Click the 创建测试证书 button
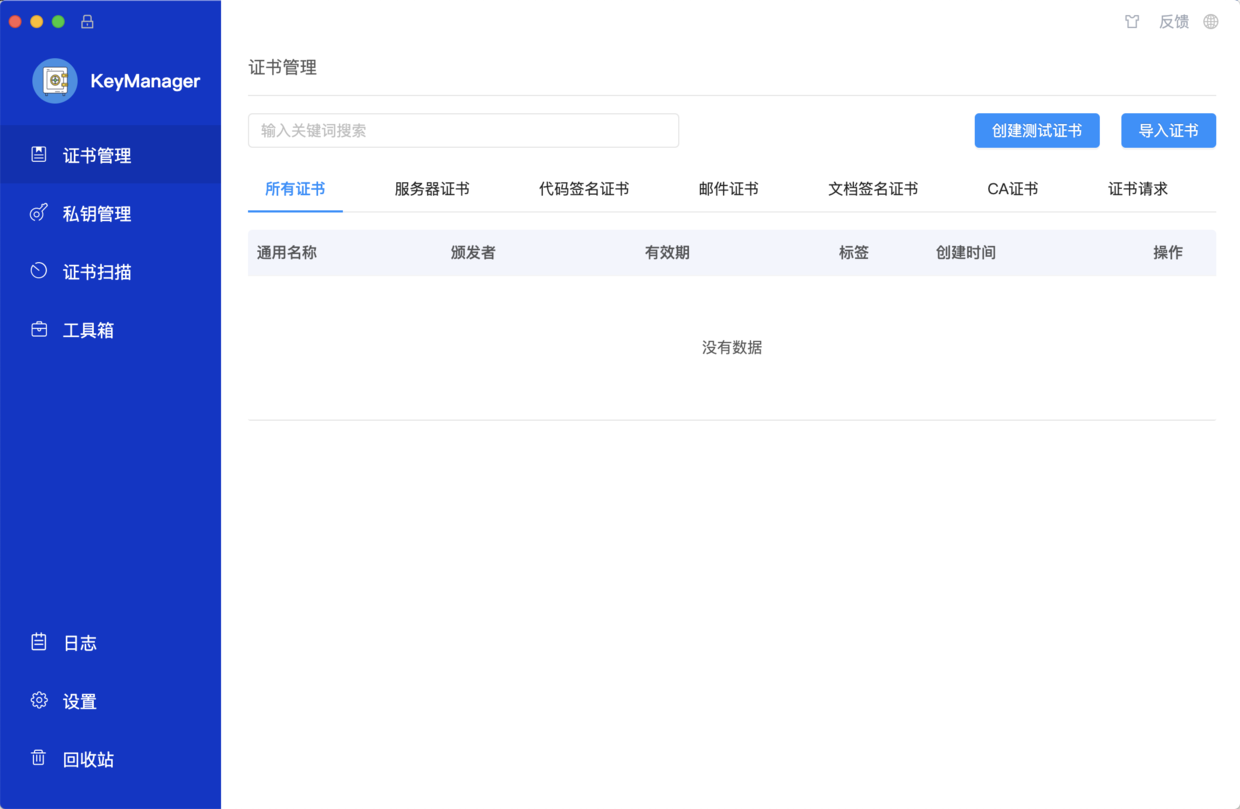The image size is (1240, 809). [x=1037, y=130]
